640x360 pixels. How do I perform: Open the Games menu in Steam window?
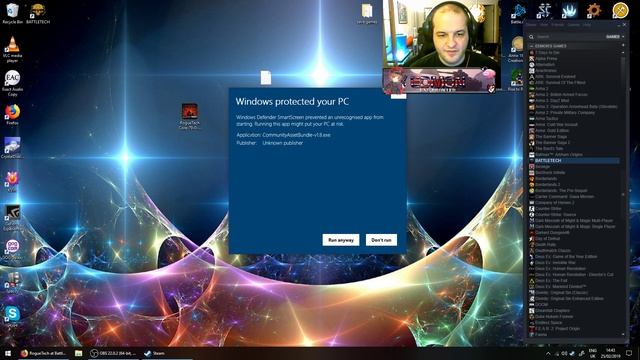pyautogui.click(x=573, y=25)
